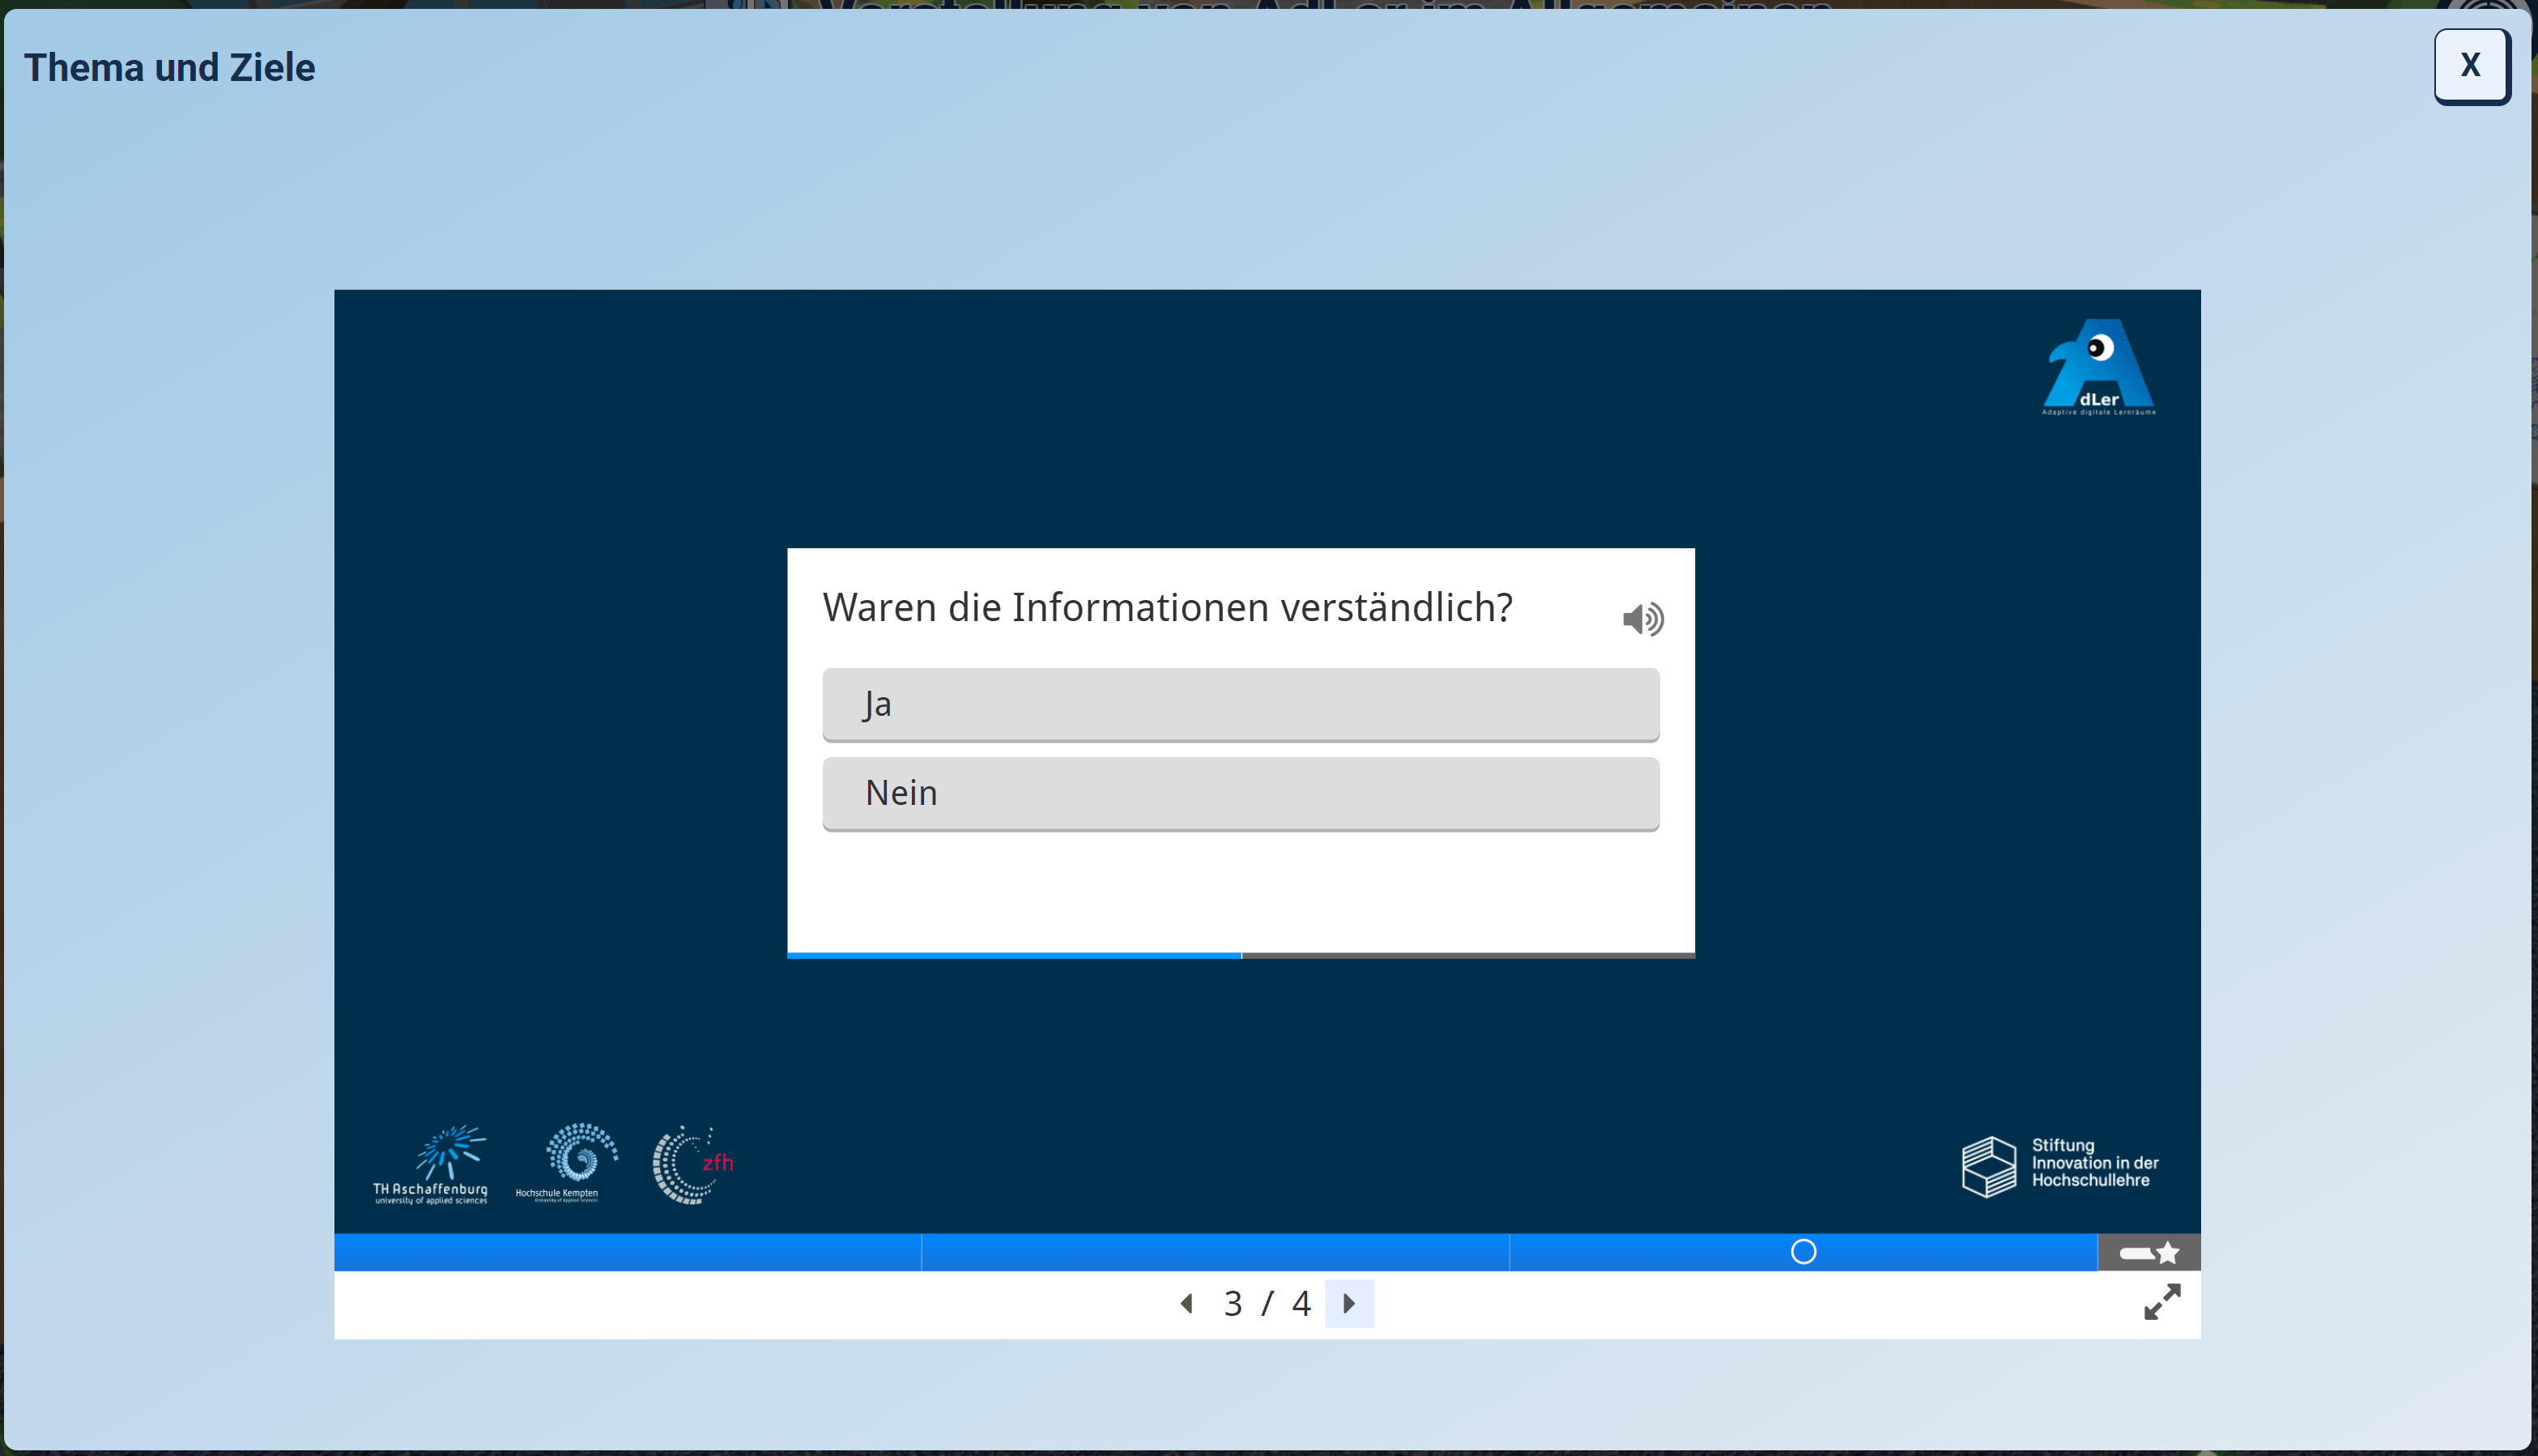Screen dimensions: 2538x1456
Task: Close the 'Thema und Ziele' dialog
Action: click(x=2470, y=66)
